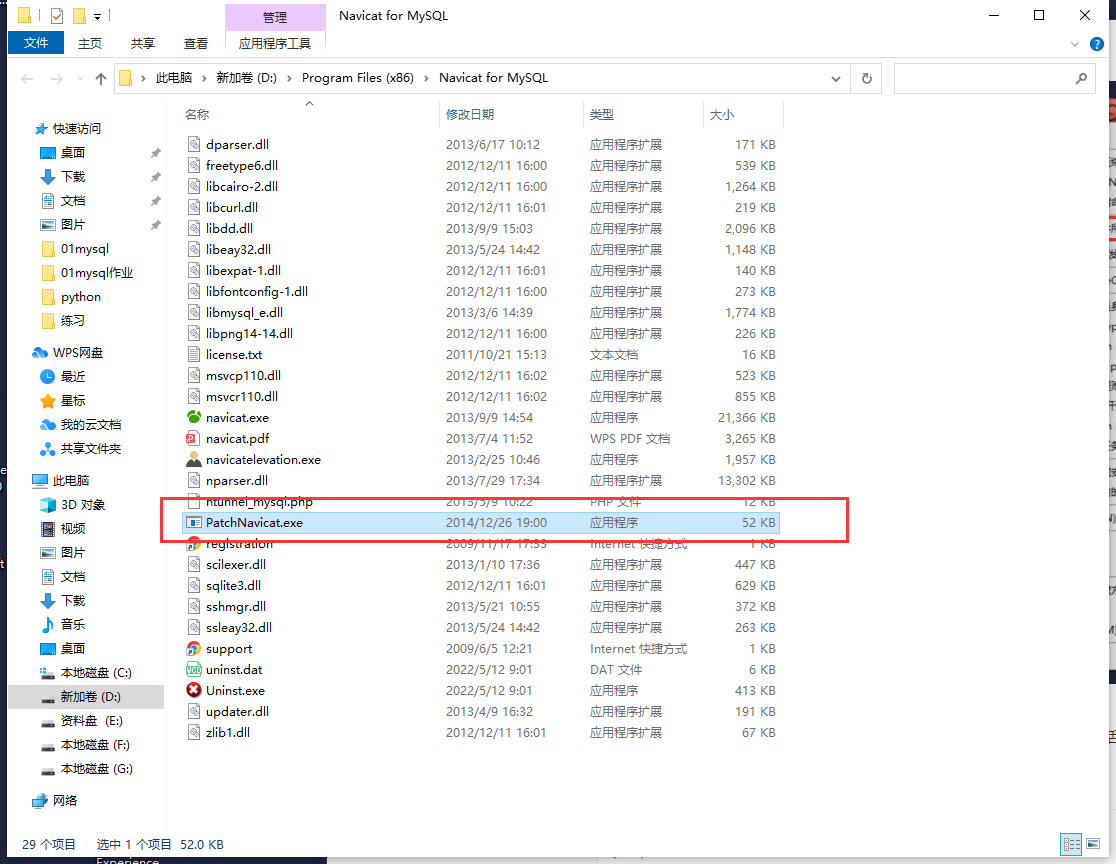Click Properties icon in quick access toolbar
The width and height of the screenshot is (1116, 864).
[x=57, y=15]
